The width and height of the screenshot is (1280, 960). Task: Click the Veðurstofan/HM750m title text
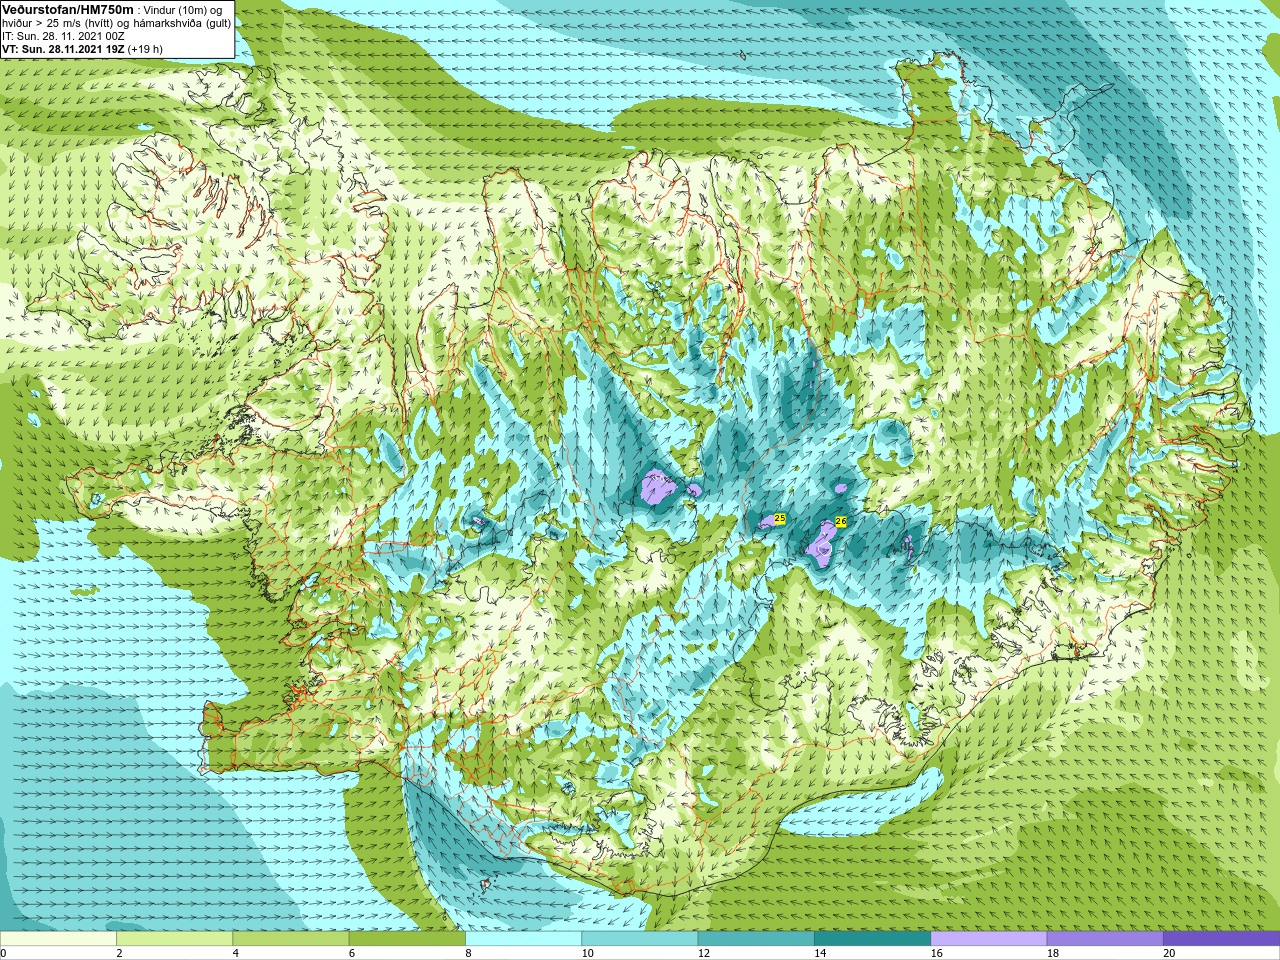click(68, 9)
